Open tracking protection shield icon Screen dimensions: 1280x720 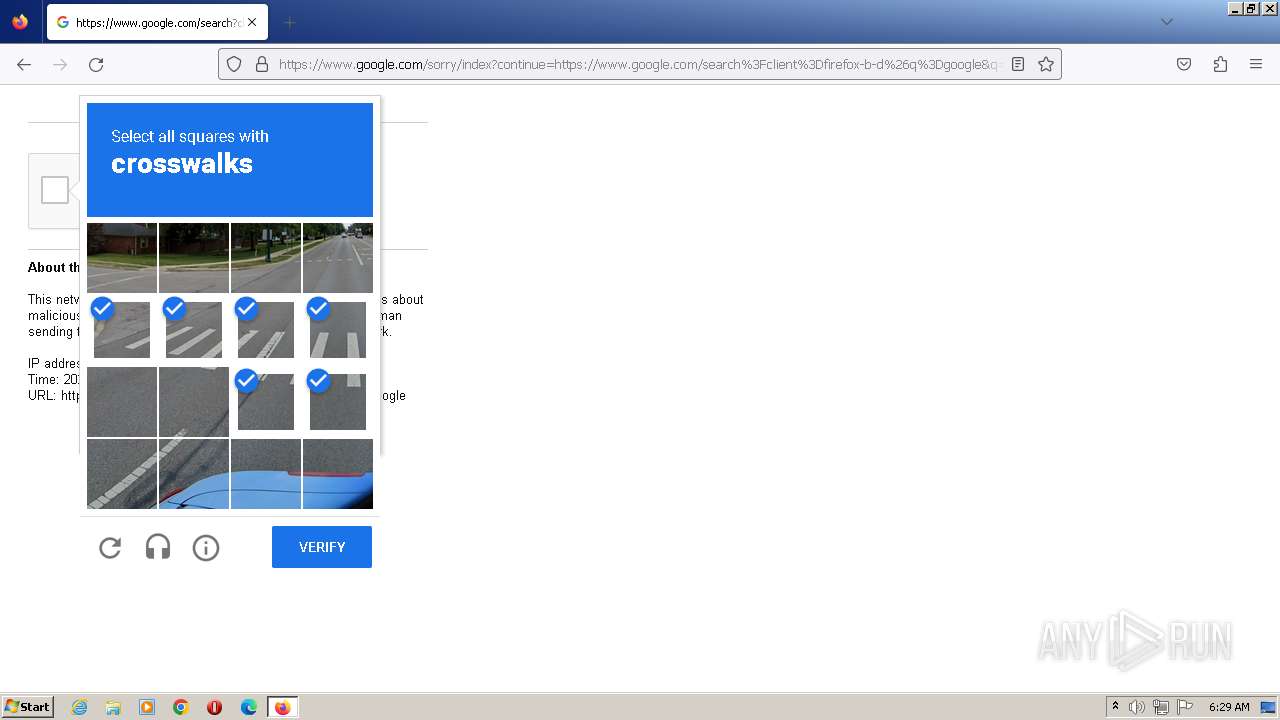pyautogui.click(x=234, y=64)
